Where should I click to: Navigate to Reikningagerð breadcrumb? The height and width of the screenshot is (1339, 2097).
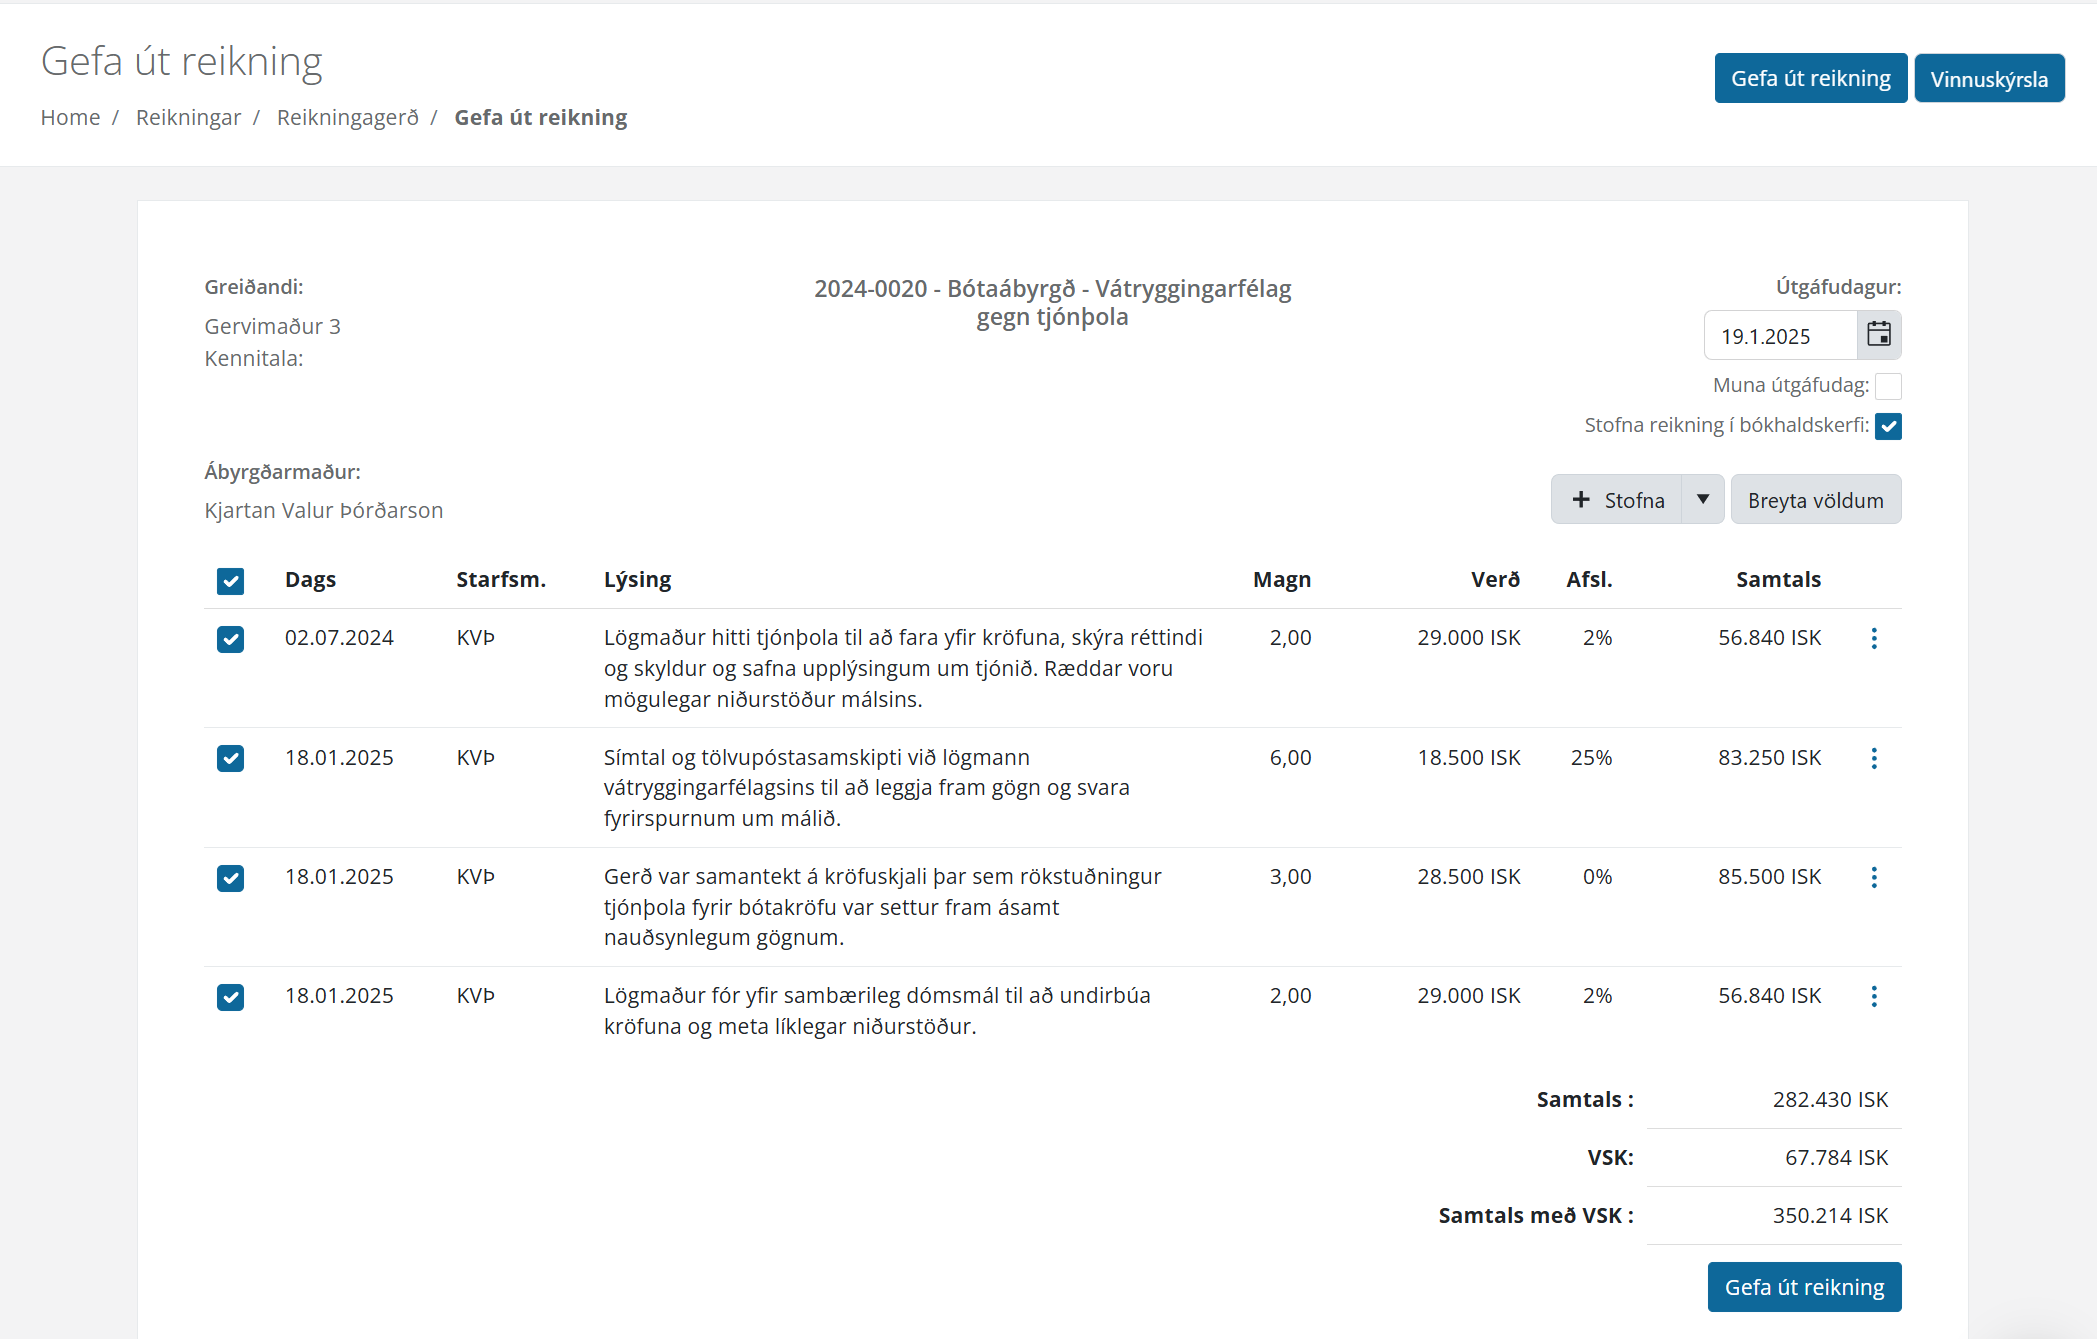[x=348, y=117]
